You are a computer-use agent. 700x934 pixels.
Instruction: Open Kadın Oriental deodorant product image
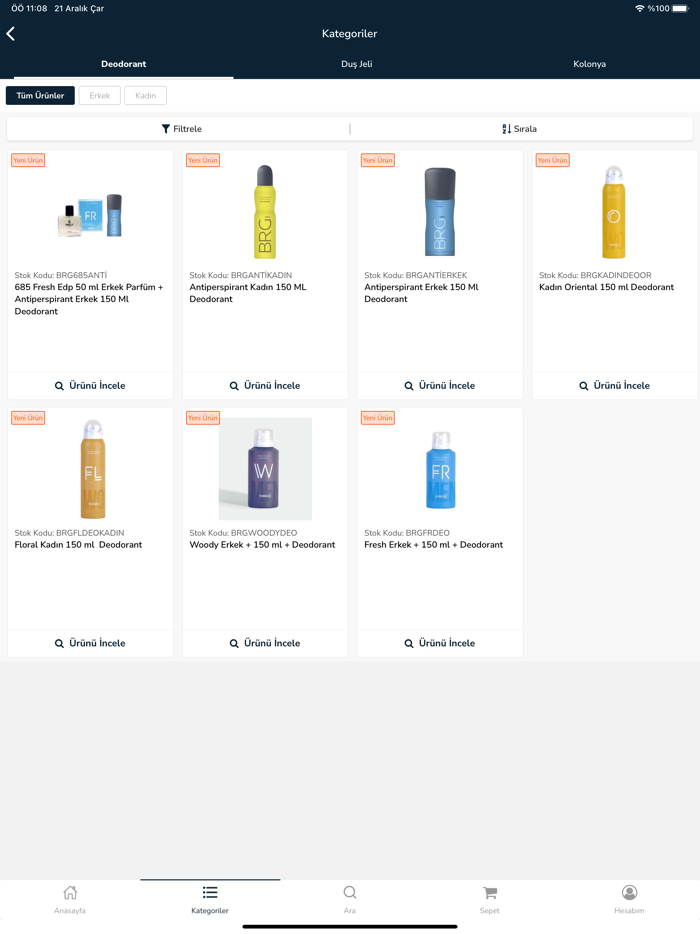pos(614,212)
